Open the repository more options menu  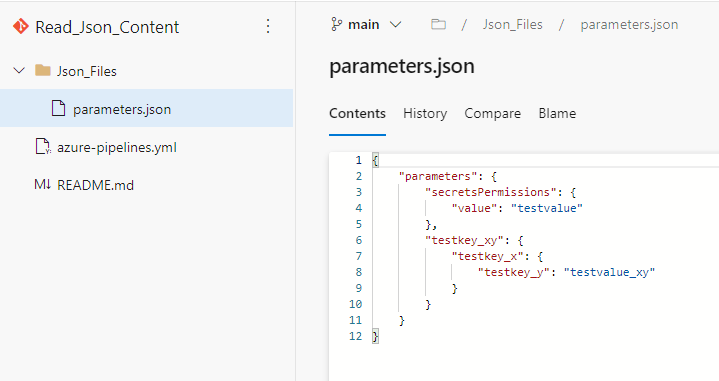point(268,27)
